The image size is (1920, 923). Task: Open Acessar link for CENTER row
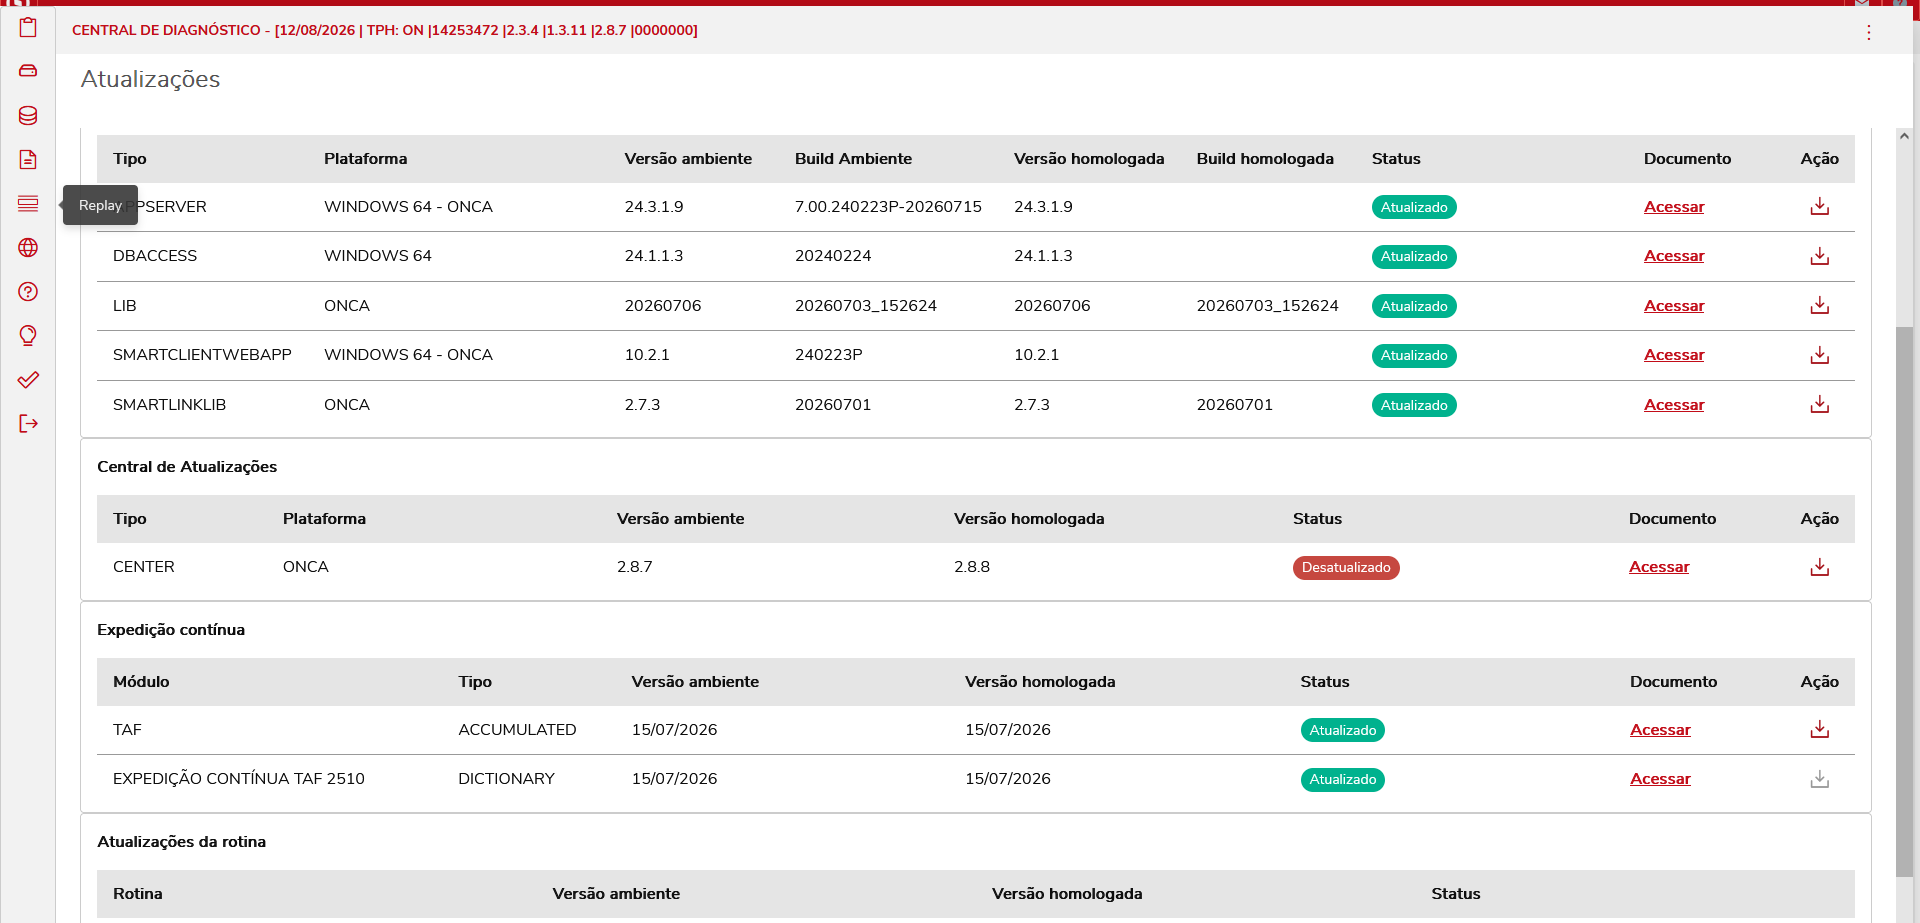click(x=1659, y=567)
